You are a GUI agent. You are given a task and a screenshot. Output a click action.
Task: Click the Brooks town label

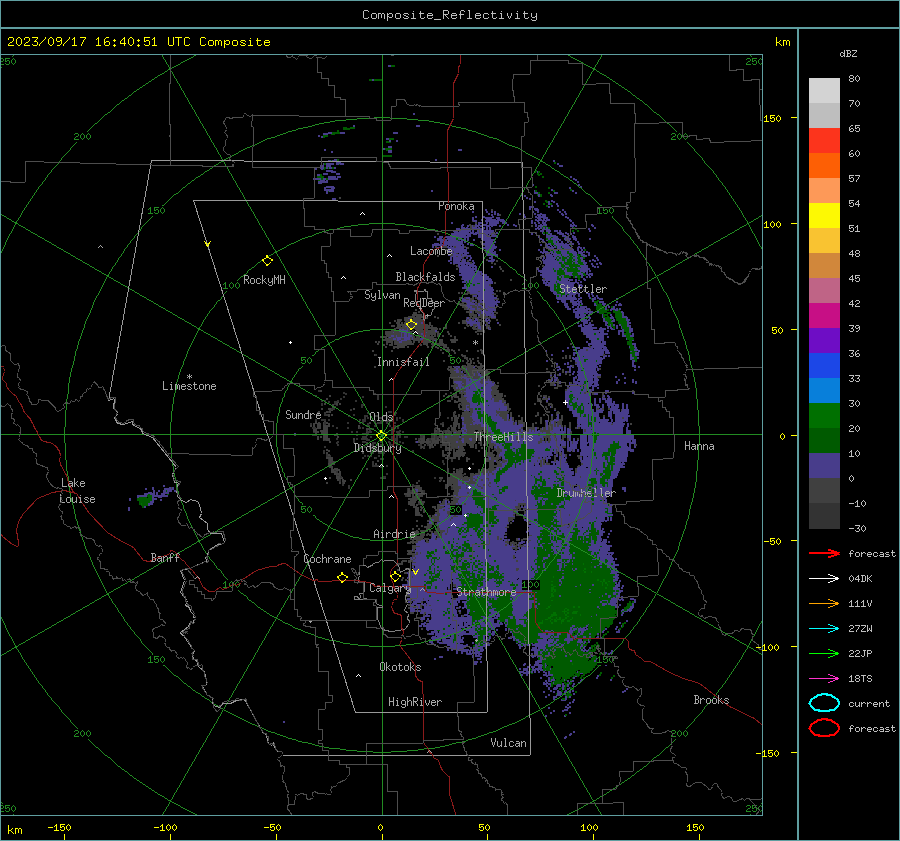pos(711,700)
